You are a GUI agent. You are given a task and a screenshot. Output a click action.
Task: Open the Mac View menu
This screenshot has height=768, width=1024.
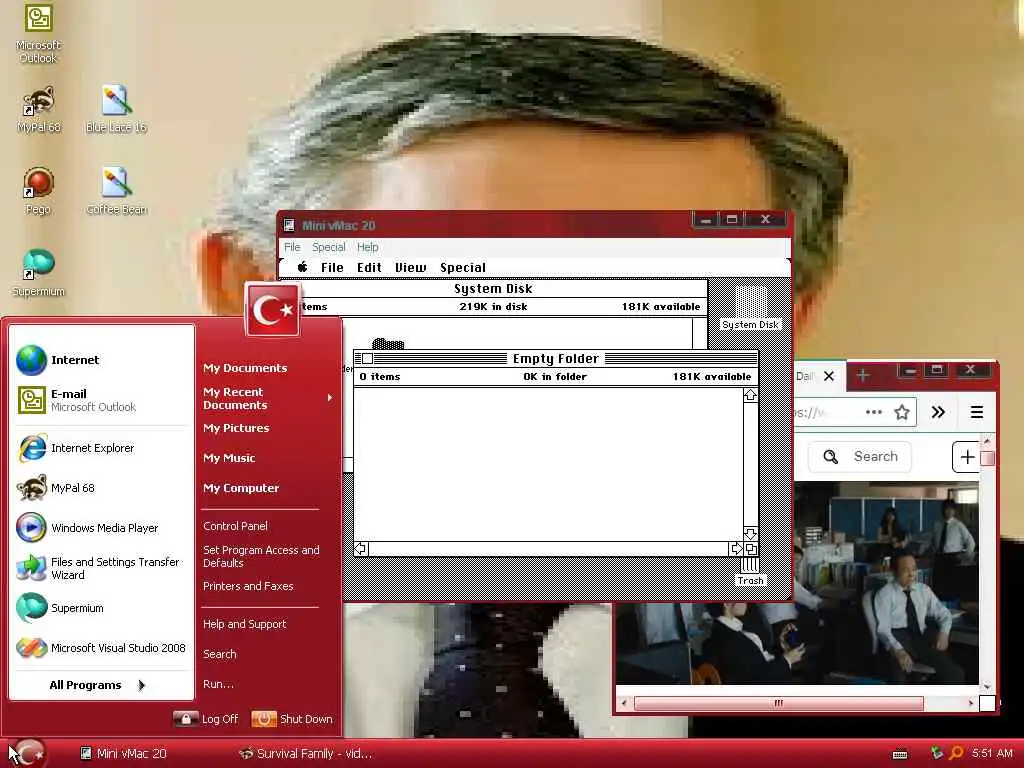410,267
